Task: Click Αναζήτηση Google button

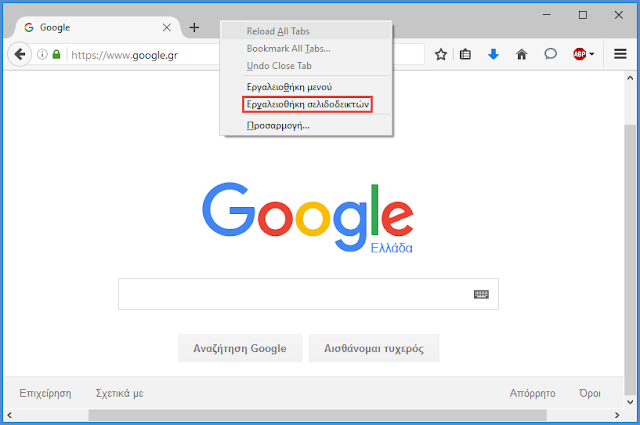Action: (x=240, y=348)
